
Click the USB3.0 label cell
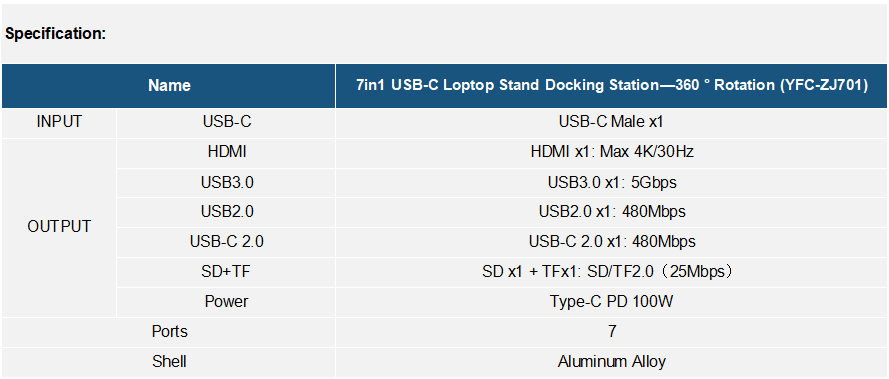tap(226, 182)
